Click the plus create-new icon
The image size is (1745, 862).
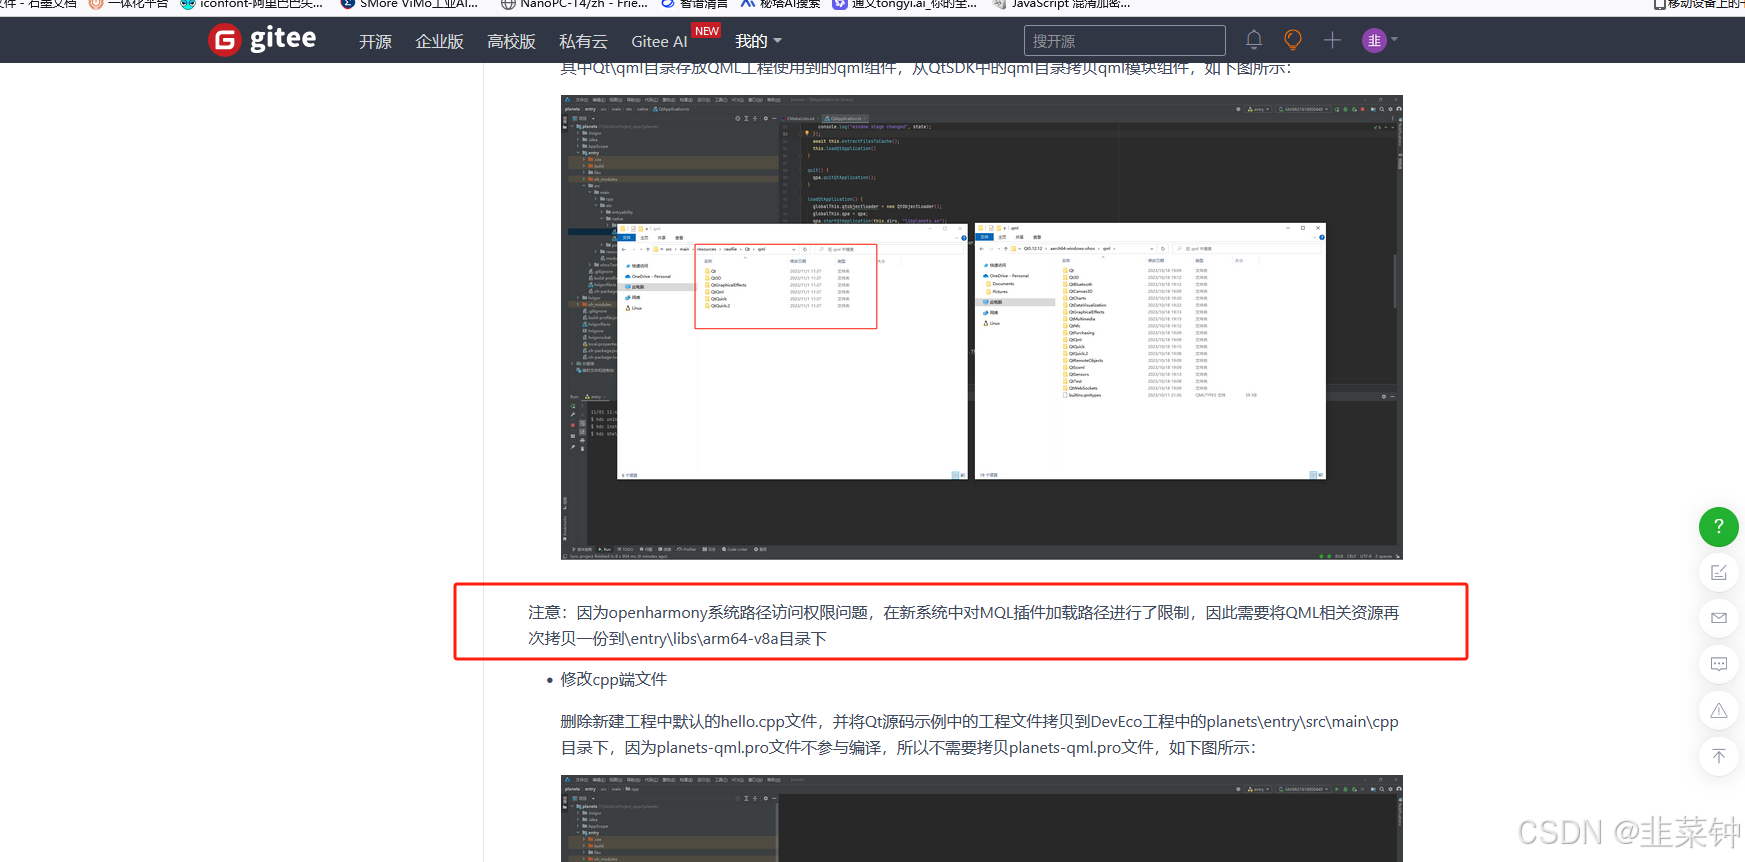[1332, 40]
